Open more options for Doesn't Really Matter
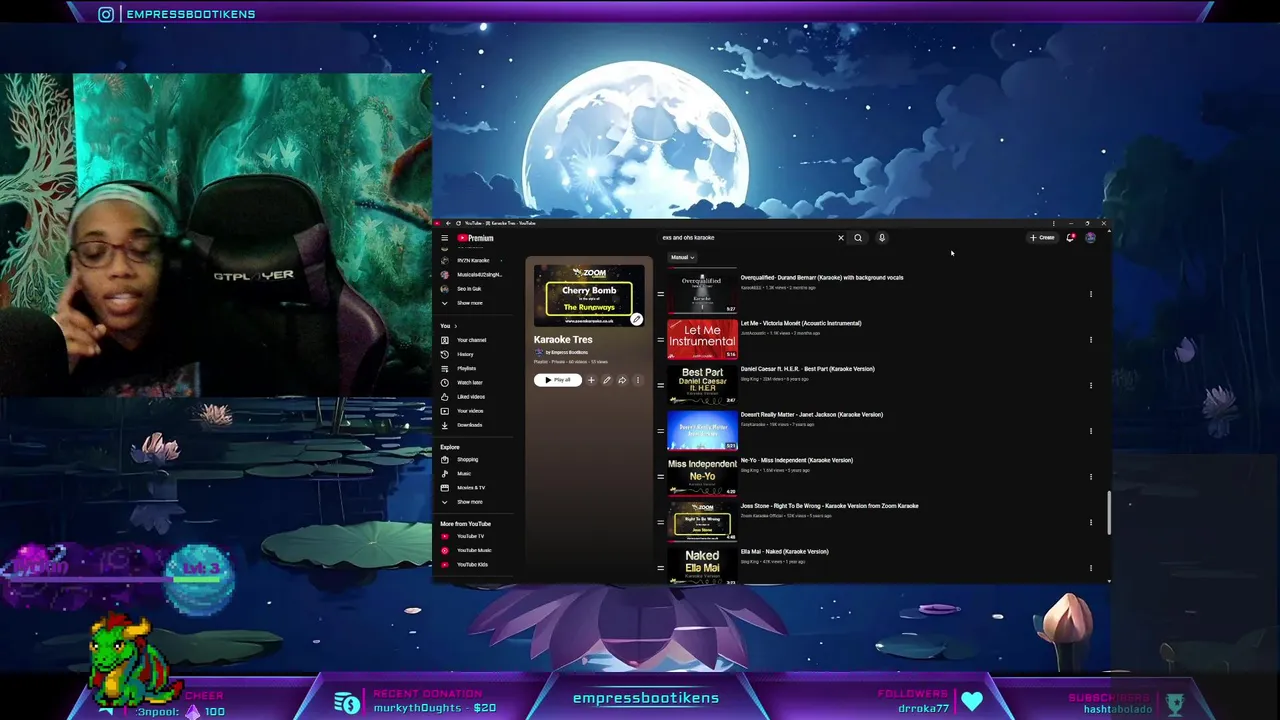This screenshot has height=720, width=1280. click(x=1091, y=431)
